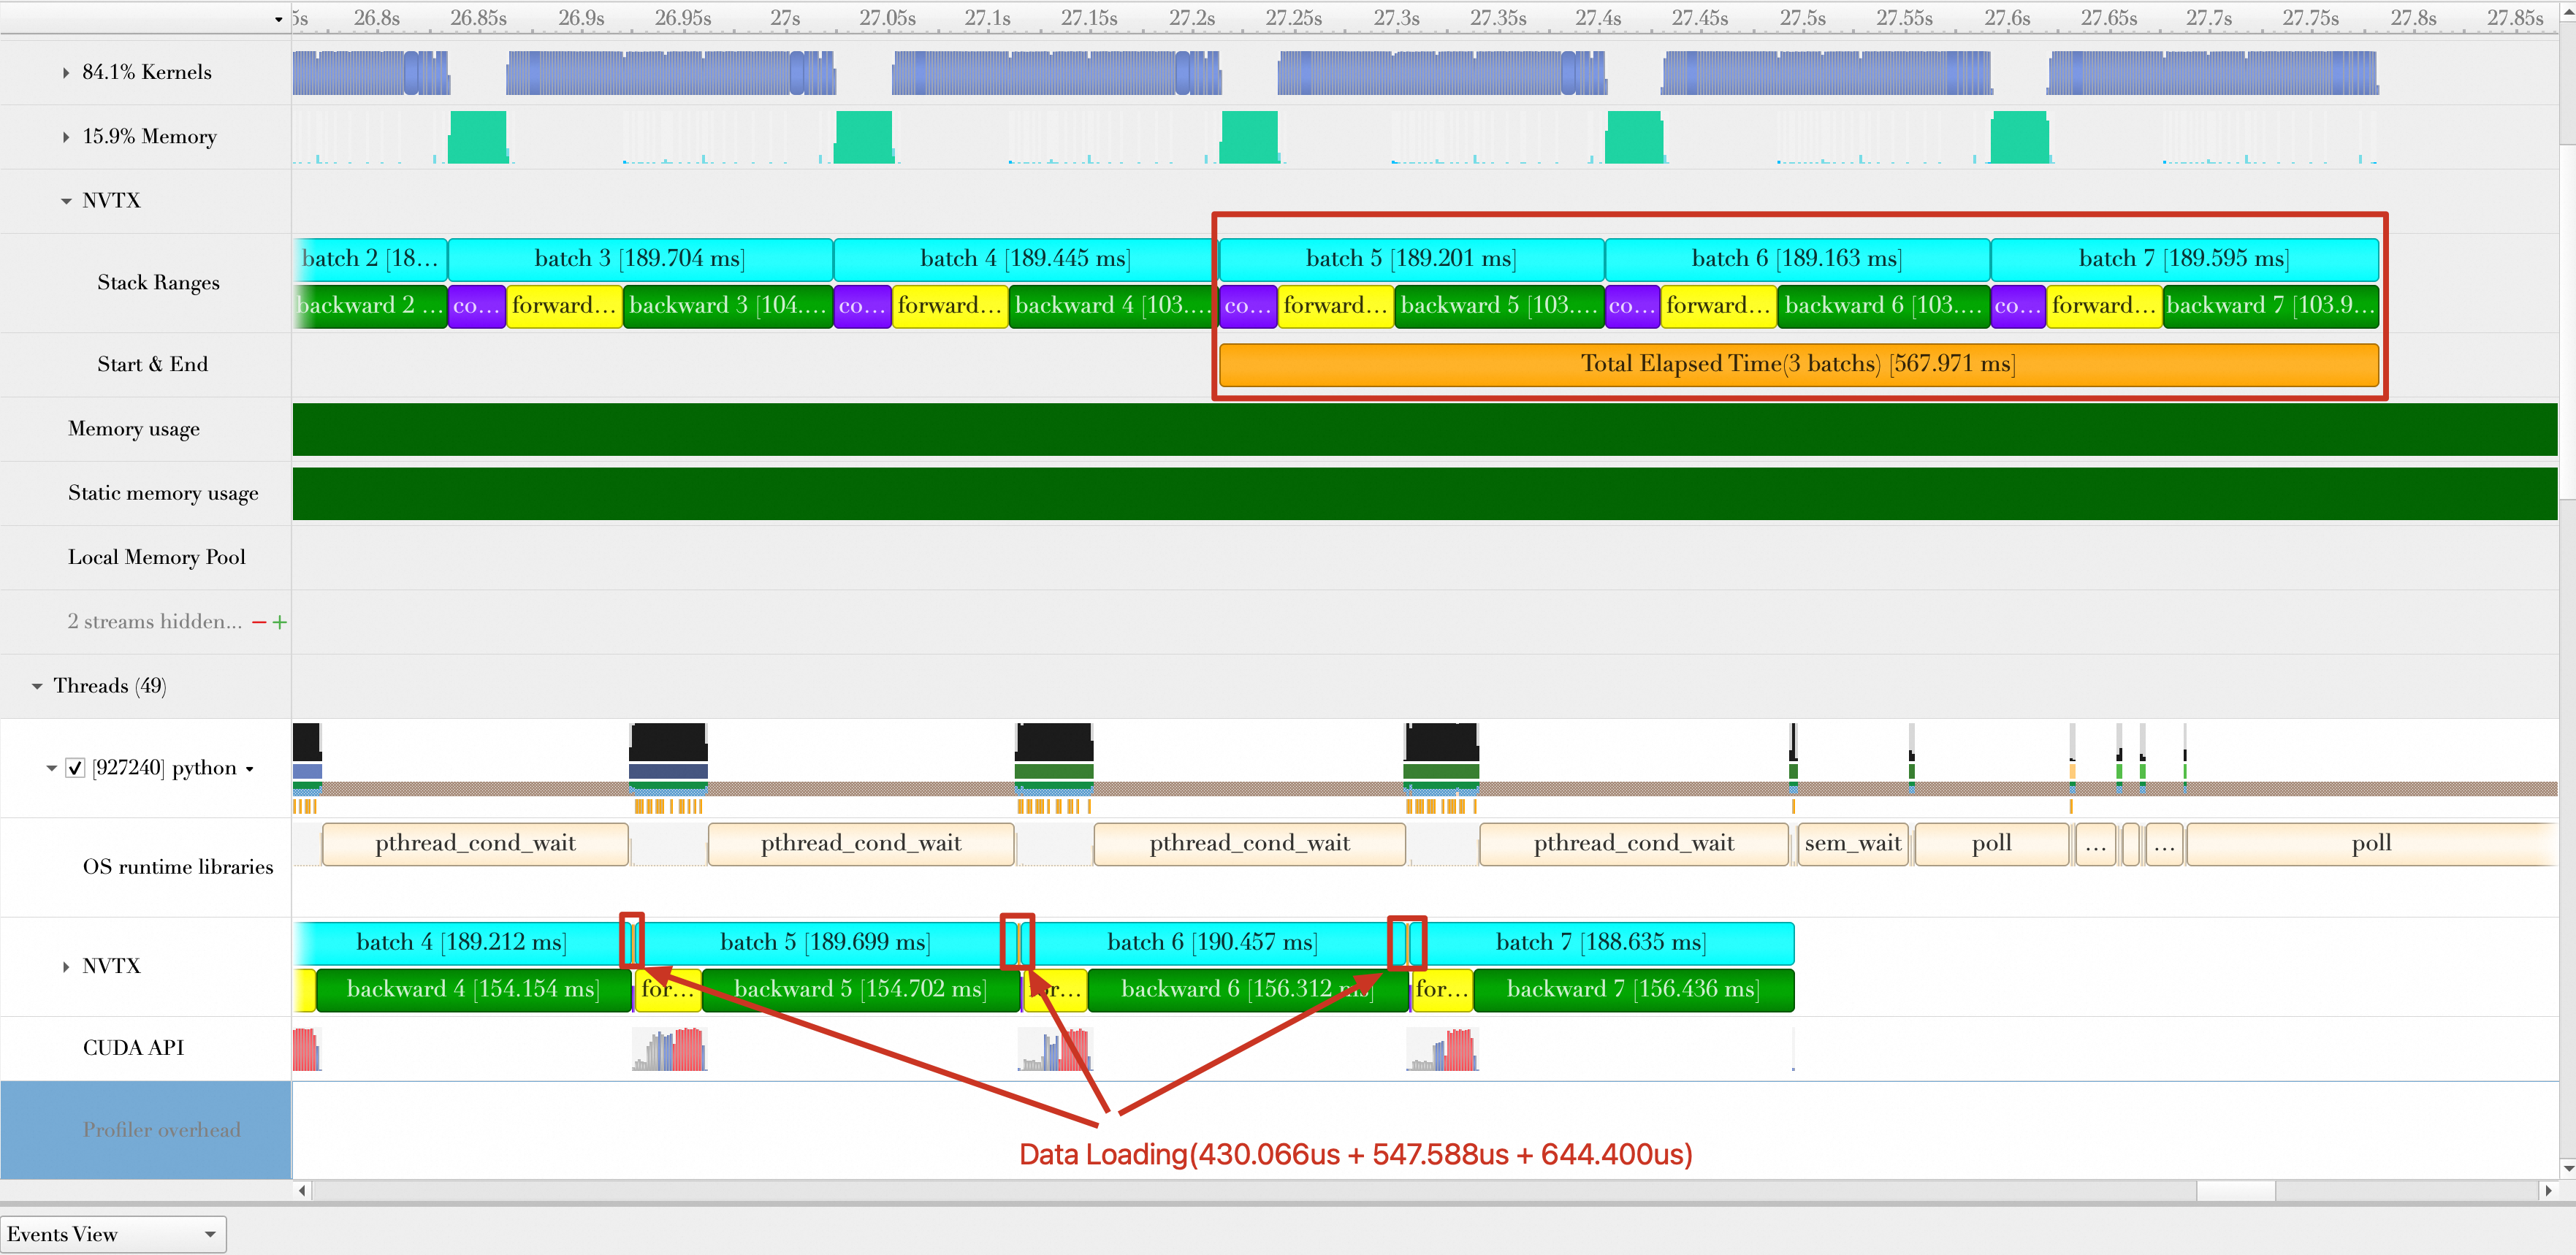Image resolution: width=2576 pixels, height=1255 pixels.
Task: Expand the 84.1% Kernels row
Action: [x=66, y=73]
